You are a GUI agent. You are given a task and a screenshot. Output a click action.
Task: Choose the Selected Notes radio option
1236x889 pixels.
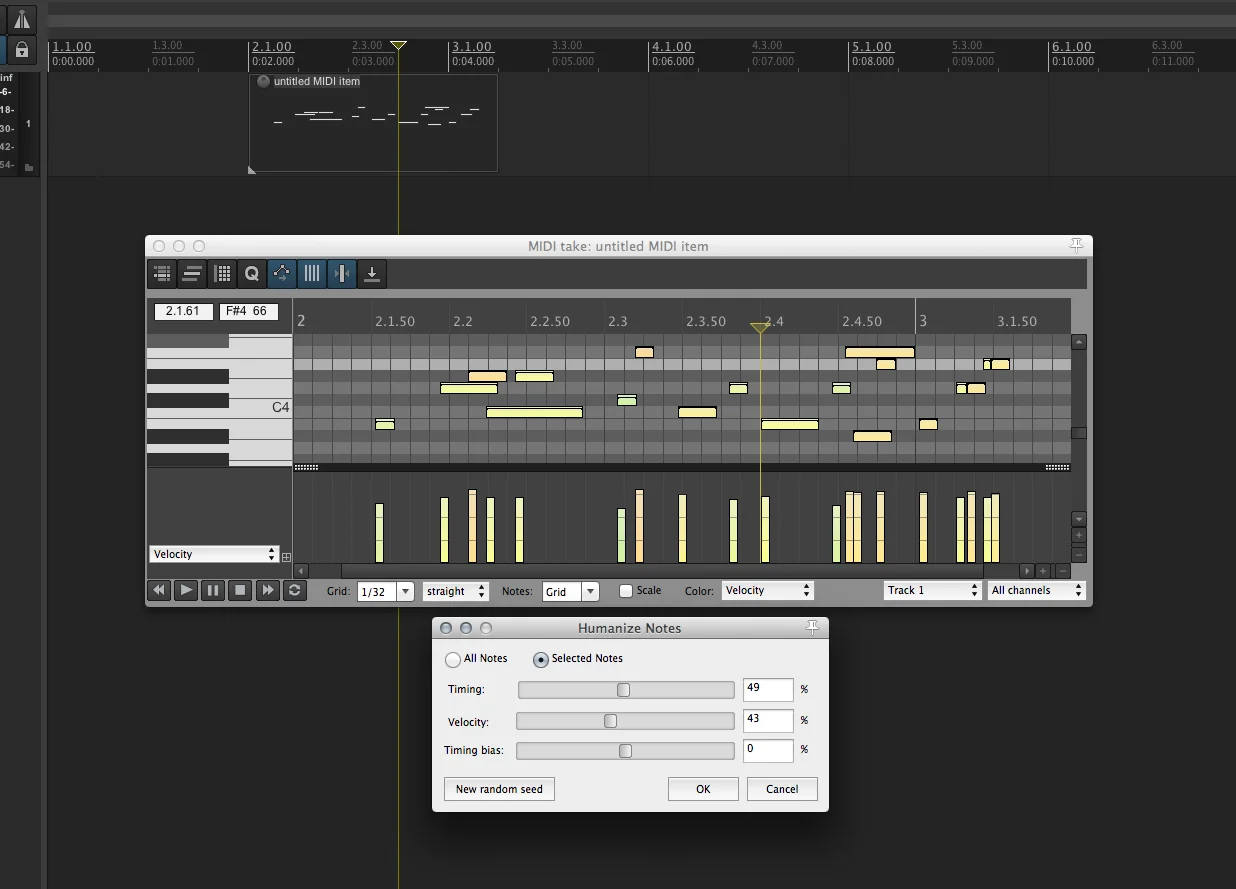pos(541,660)
